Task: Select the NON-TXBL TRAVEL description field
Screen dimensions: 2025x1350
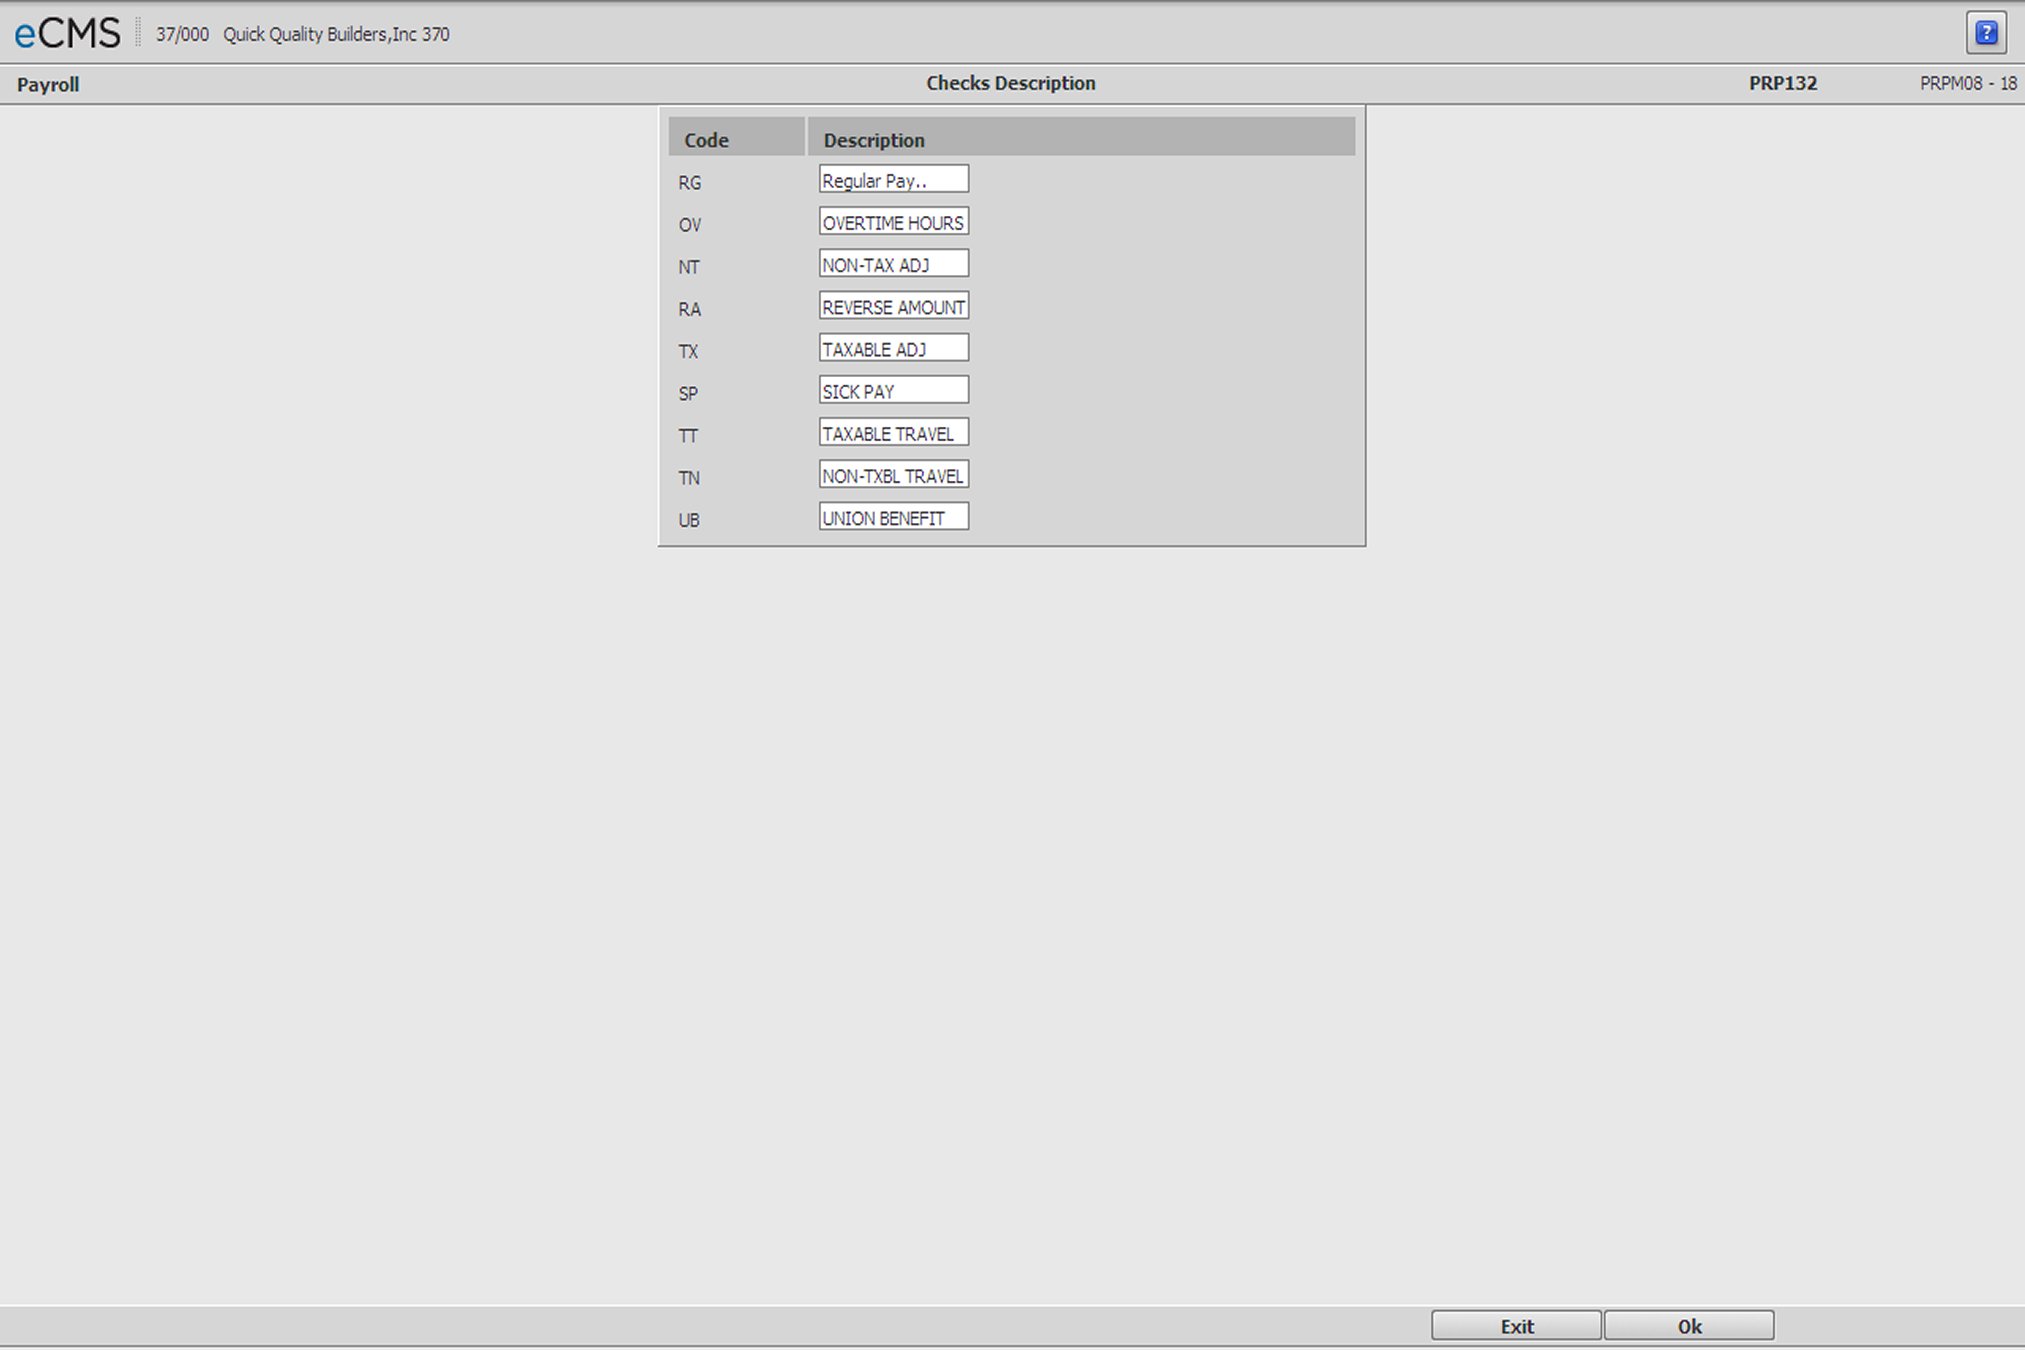Action: point(893,474)
